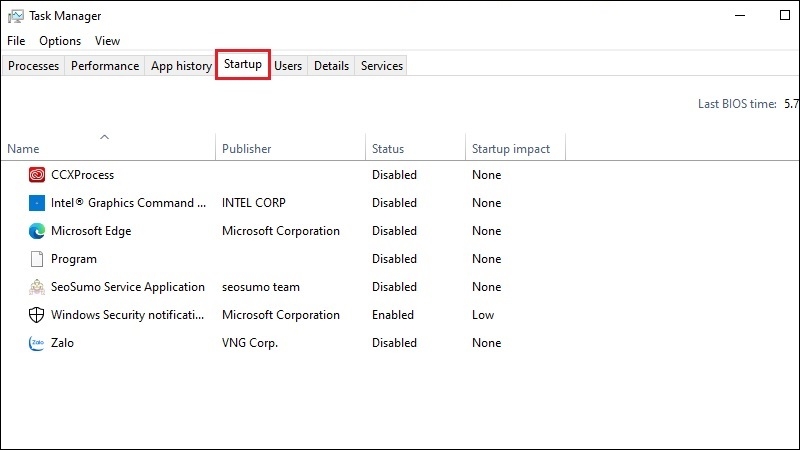The image size is (800, 450).
Task: Select the SeoSumo Service Application name
Action: pyautogui.click(x=128, y=287)
